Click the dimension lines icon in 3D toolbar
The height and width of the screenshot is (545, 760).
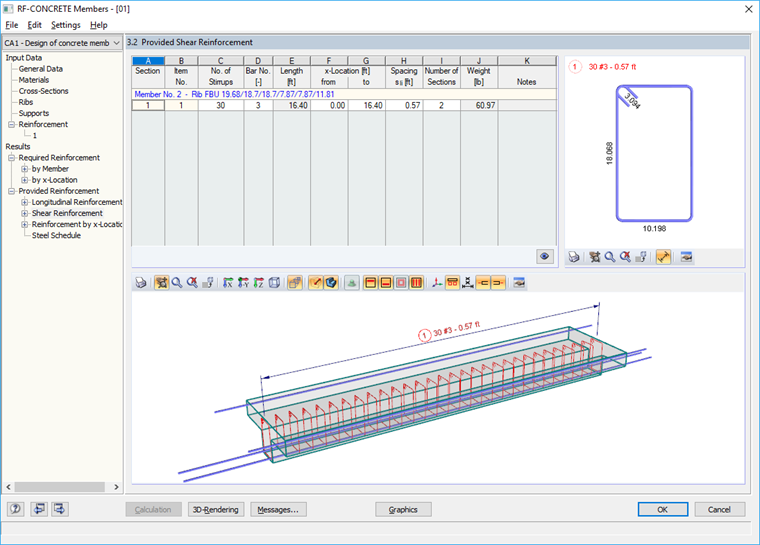pyautogui.click(x=468, y=283)
